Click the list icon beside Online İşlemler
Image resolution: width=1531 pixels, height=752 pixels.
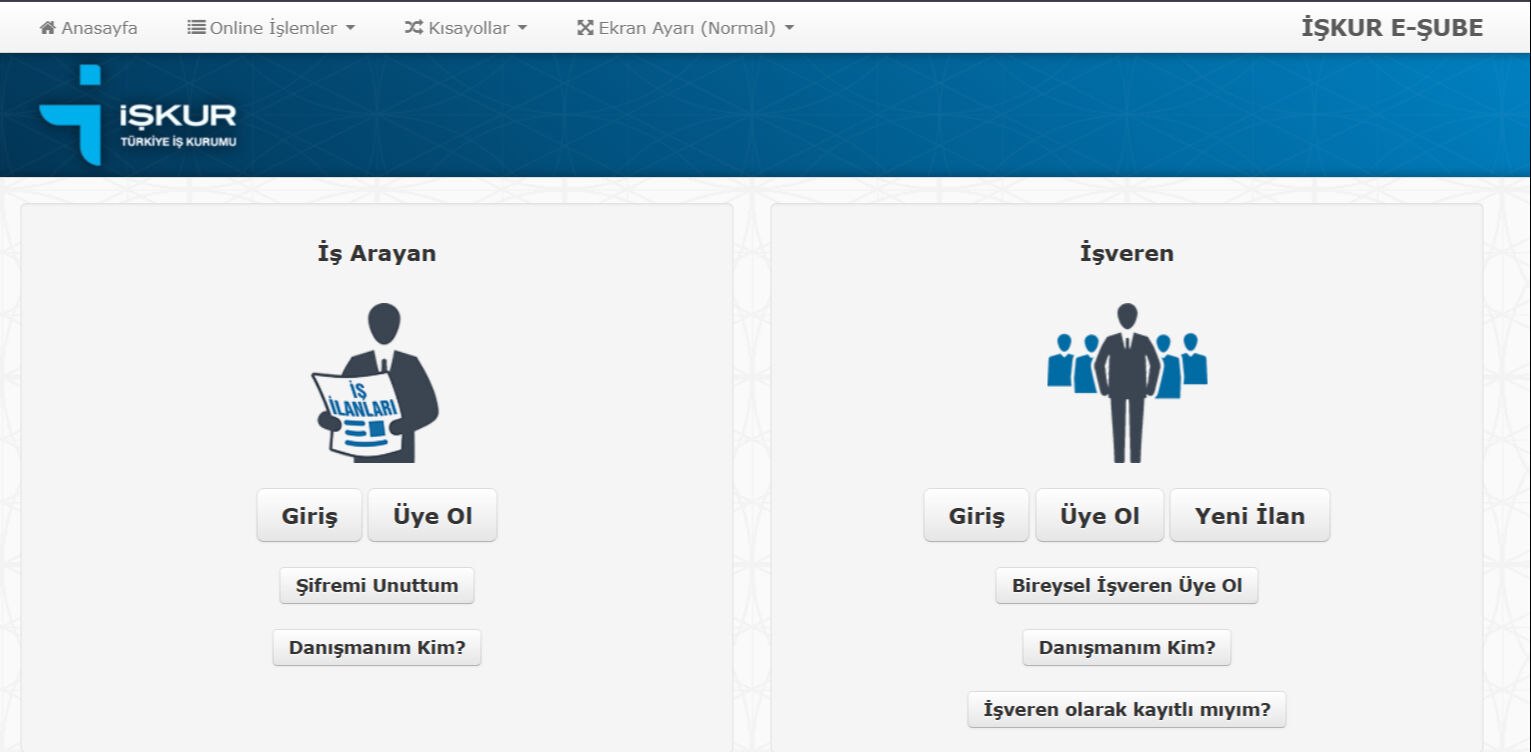[196, 28]
